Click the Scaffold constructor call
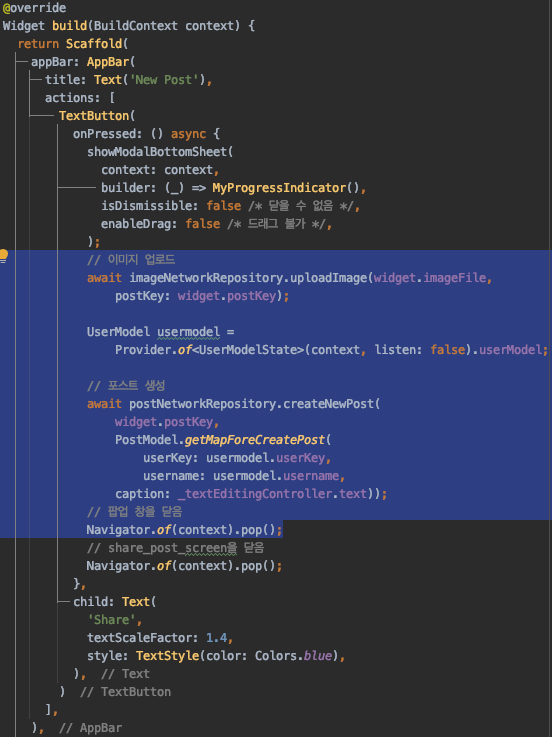552x737 pixels. coord(94,44)
